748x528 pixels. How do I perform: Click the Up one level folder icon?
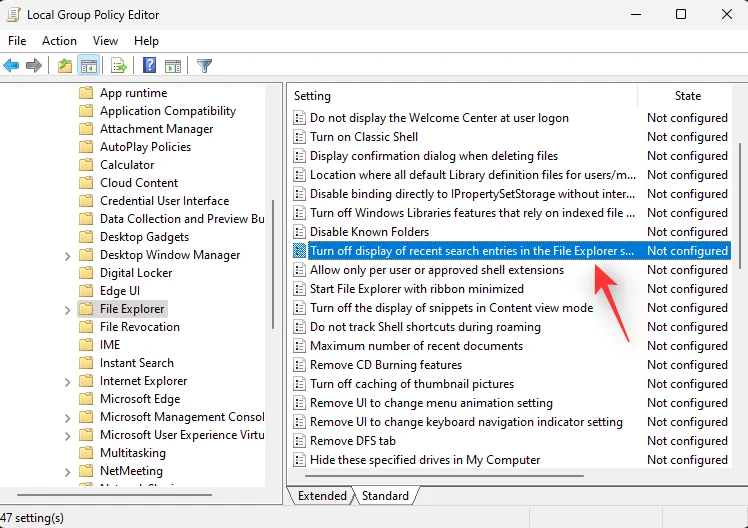65,65
